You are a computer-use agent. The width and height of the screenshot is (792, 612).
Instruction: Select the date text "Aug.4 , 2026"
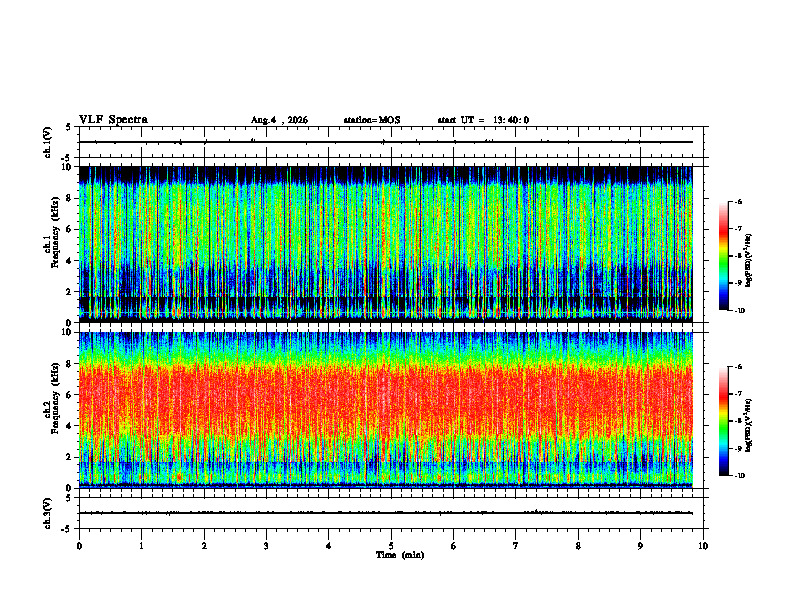pyautogui.click(x=279, y=120)
